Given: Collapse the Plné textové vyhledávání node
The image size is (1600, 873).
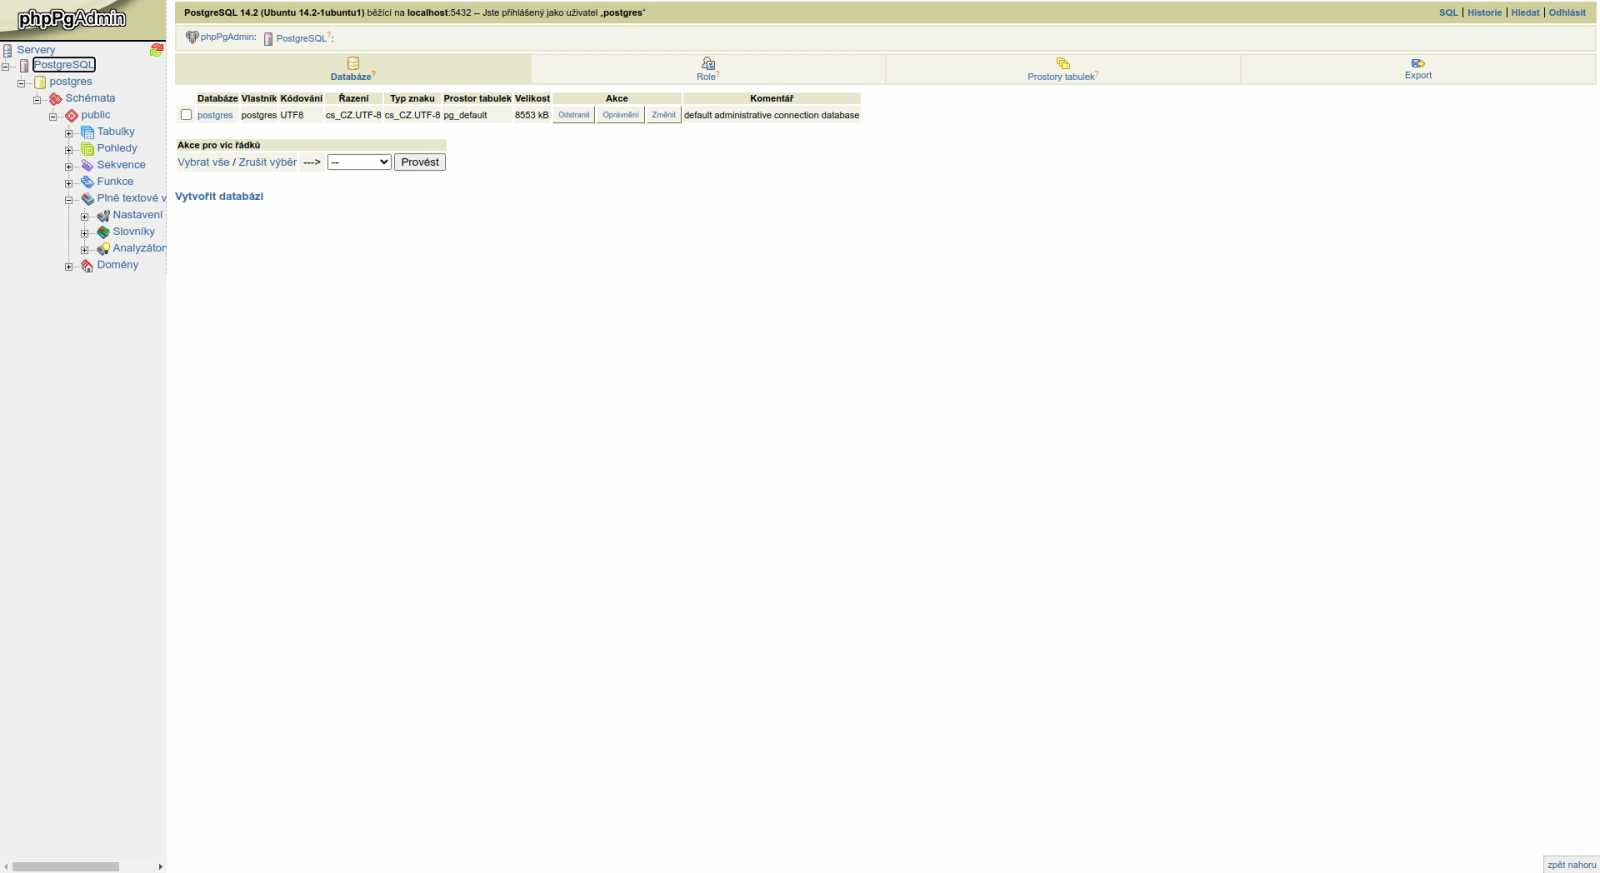Looking at the screenshot, I should pos(70,200).
